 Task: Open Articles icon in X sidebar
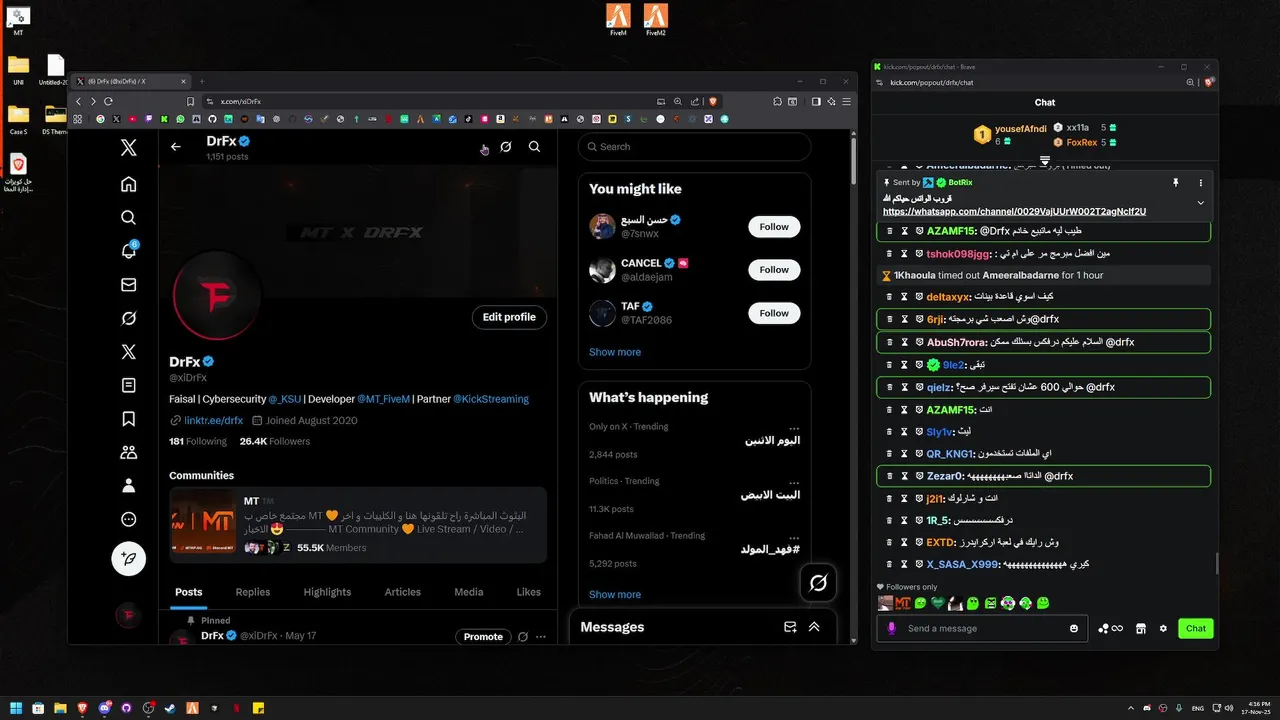128,385
